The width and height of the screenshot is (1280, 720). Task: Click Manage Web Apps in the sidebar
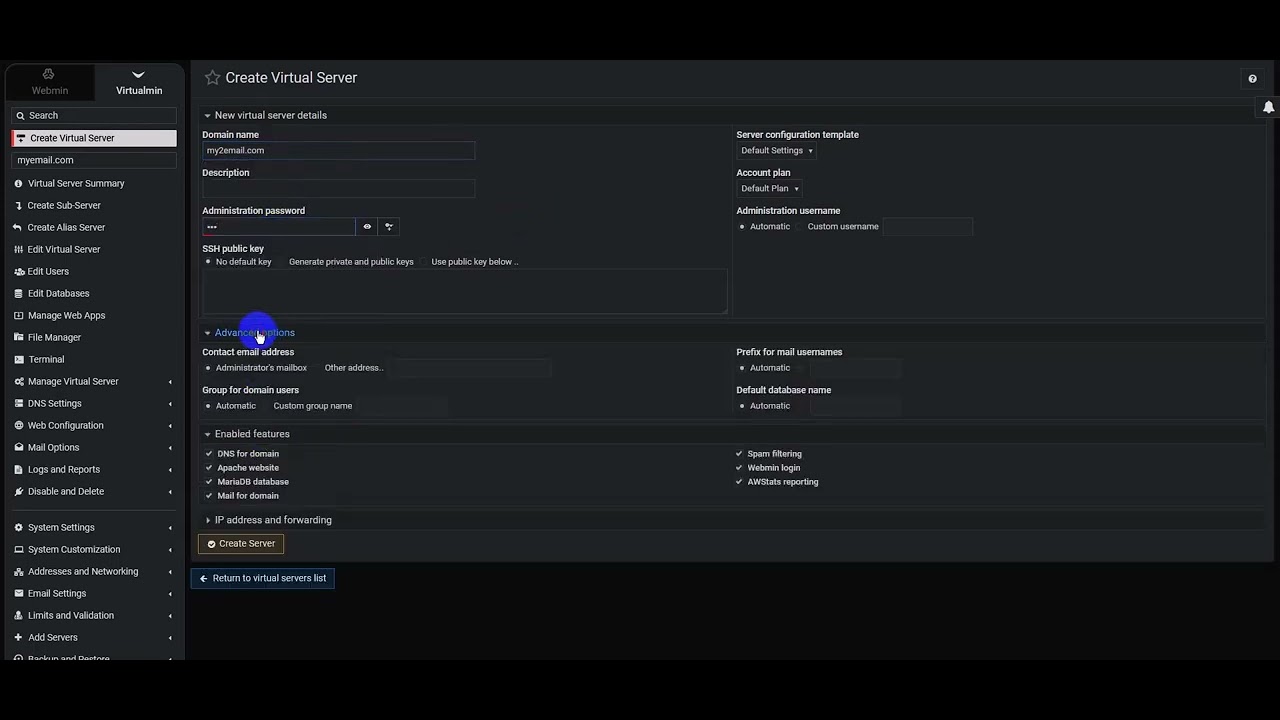click(66, 316)
